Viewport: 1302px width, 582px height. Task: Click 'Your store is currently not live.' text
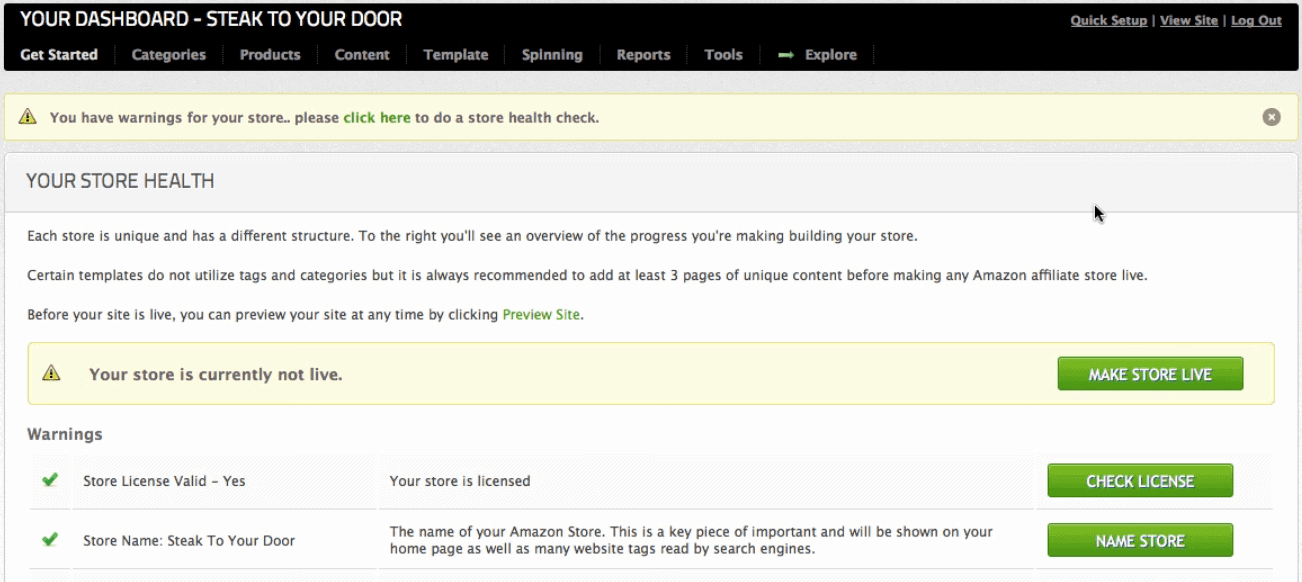coord(216,375)
